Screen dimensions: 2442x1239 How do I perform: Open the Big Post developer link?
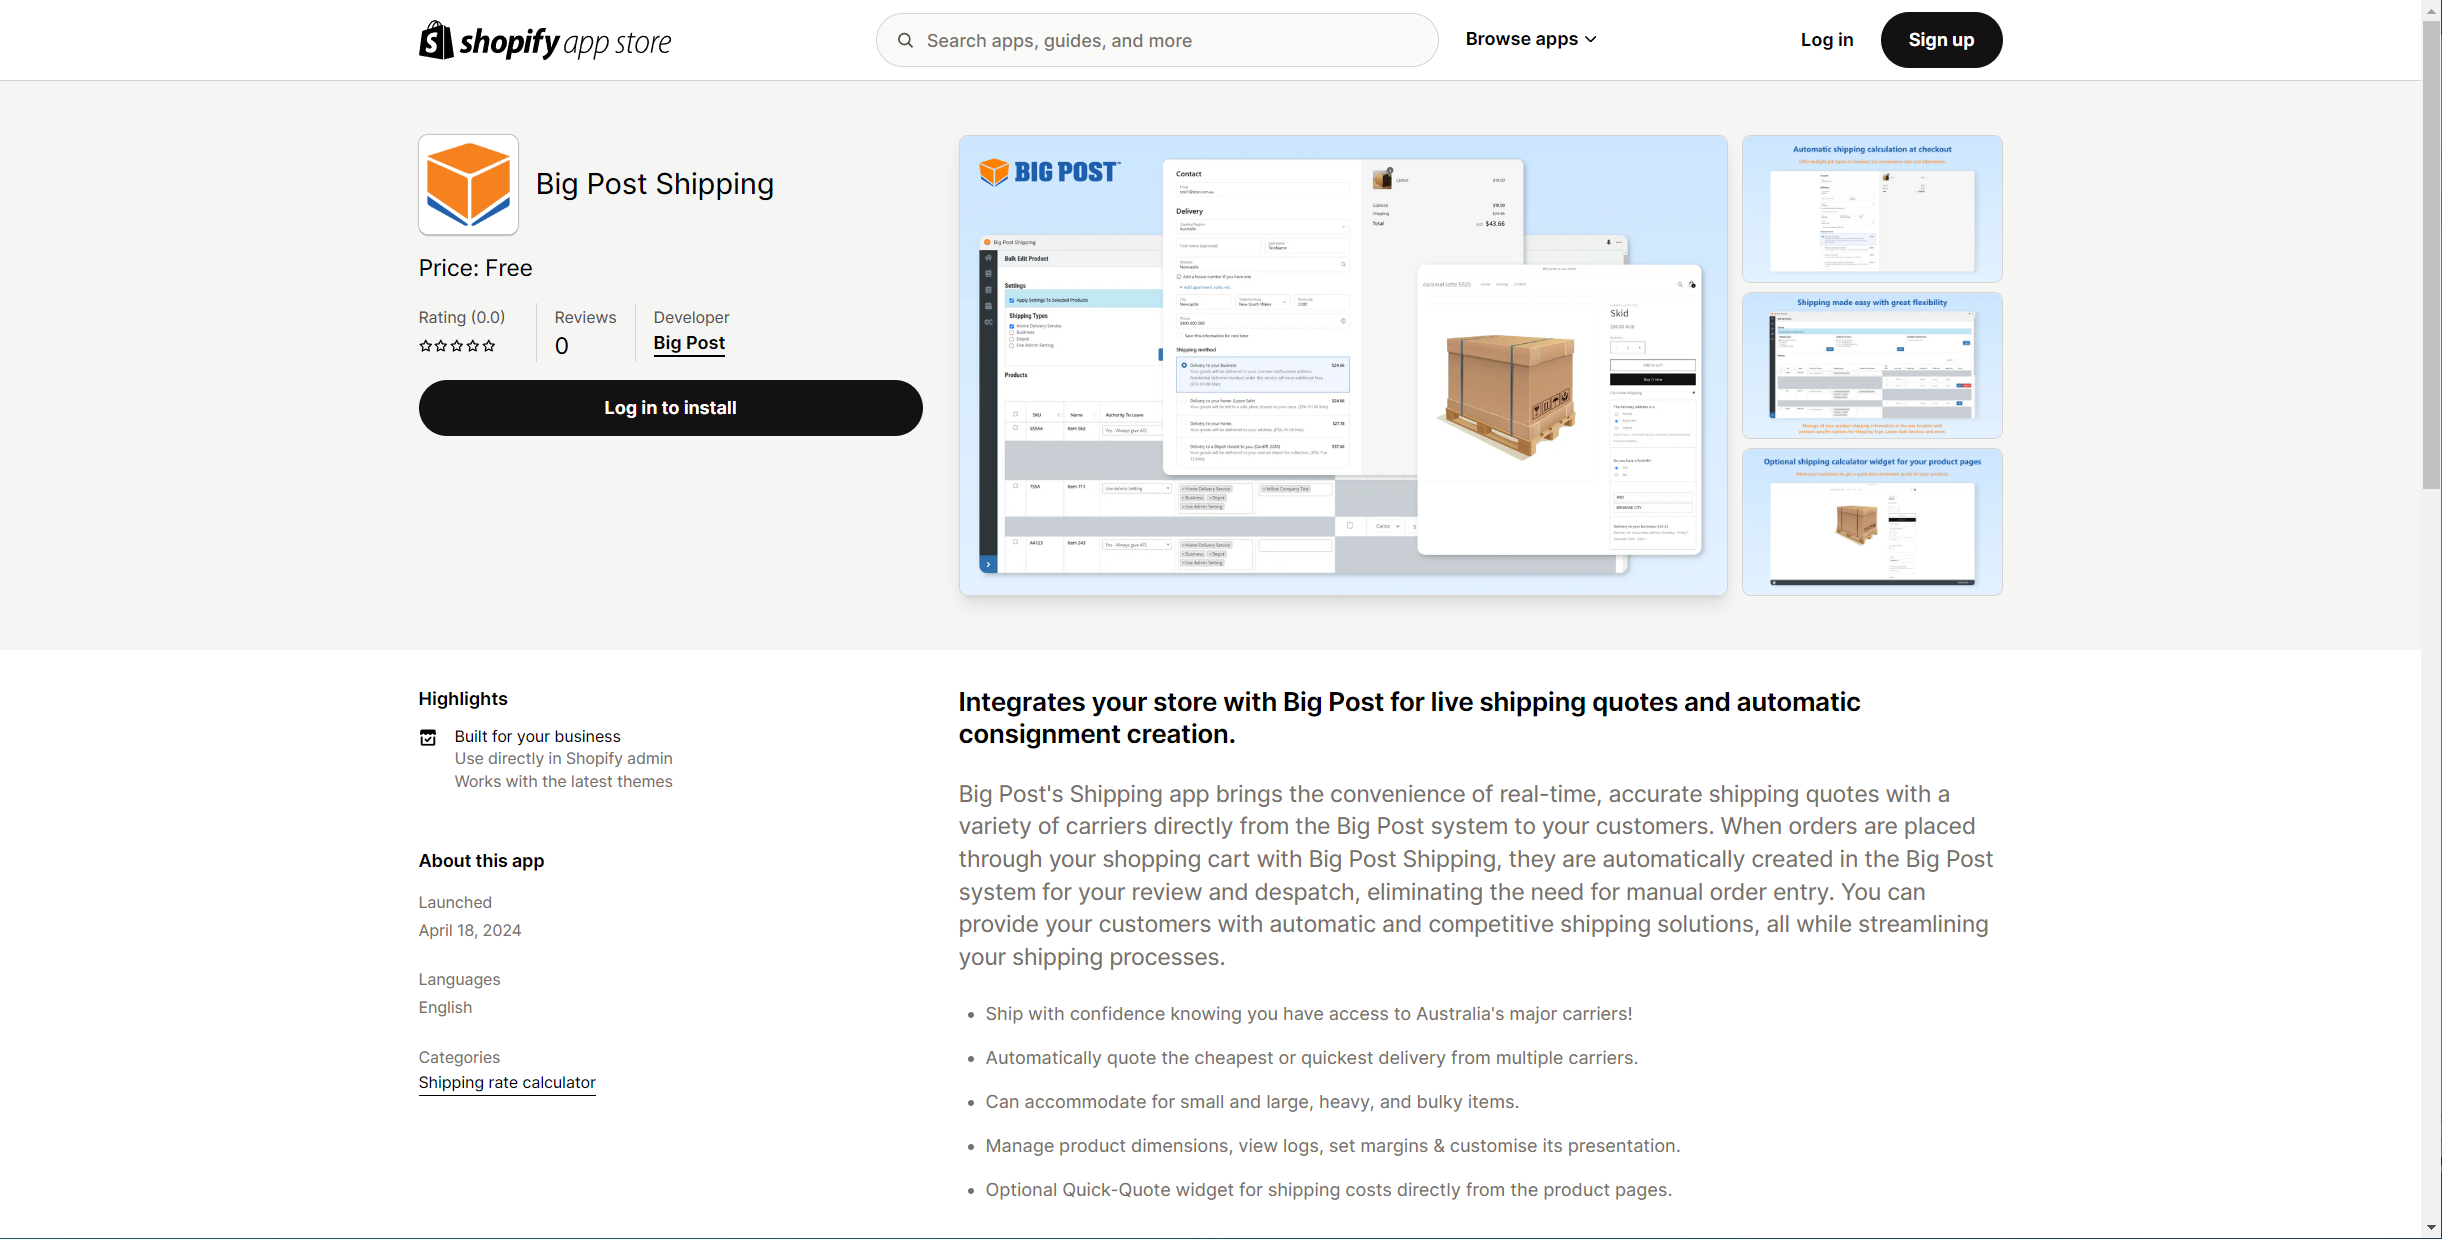689,343
